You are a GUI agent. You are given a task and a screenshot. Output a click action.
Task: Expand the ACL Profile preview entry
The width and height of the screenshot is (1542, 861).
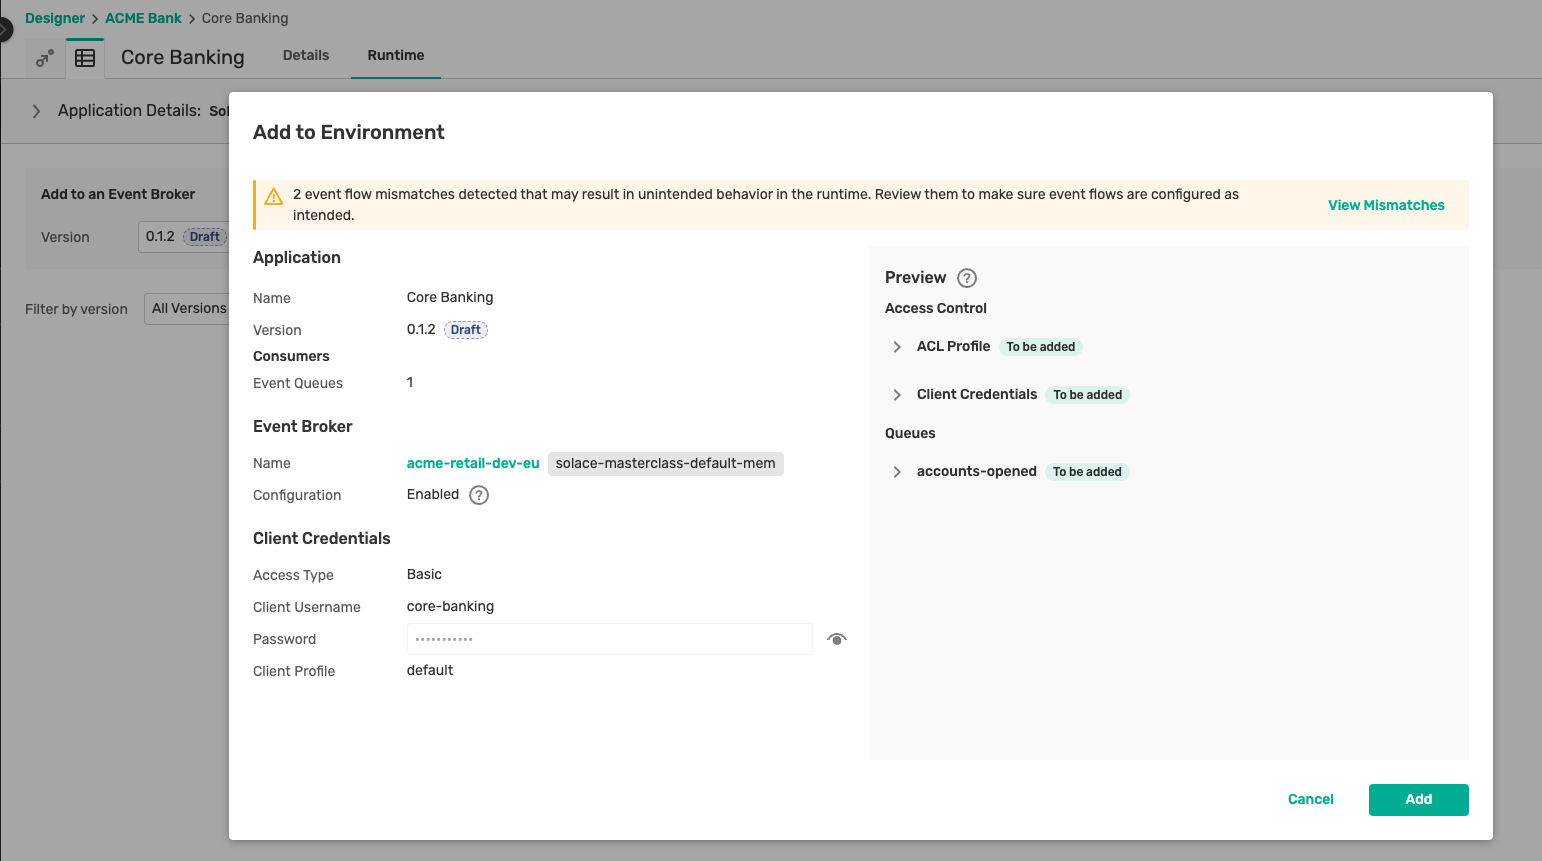tap(897, 346)
